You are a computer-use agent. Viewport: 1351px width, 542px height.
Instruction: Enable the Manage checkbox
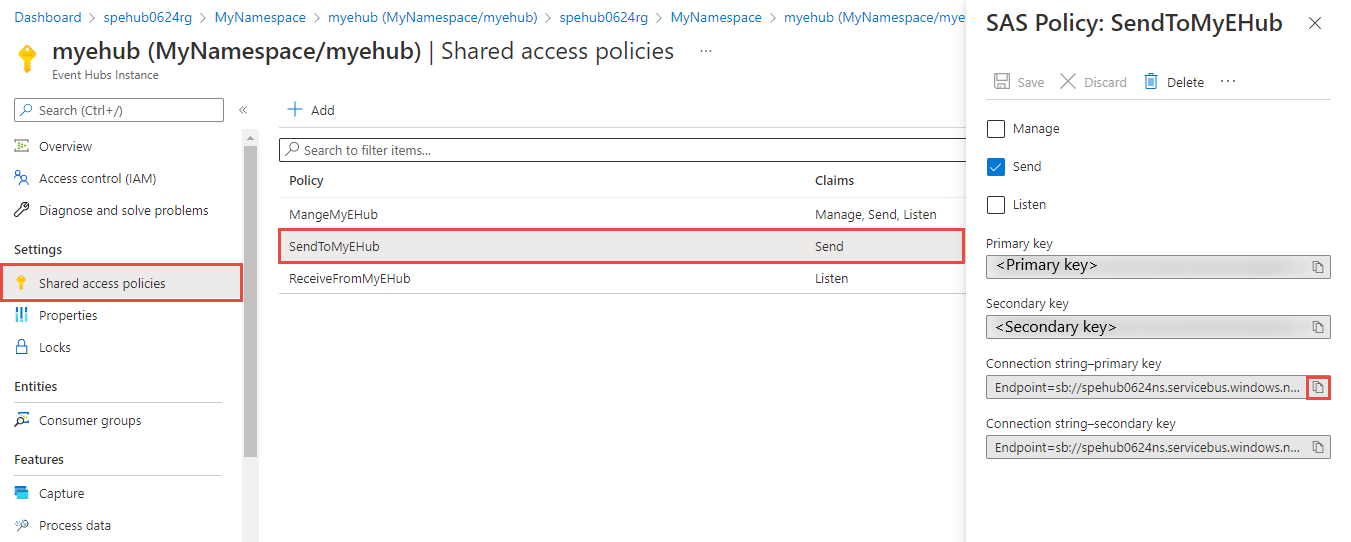(x=996, y=129)
